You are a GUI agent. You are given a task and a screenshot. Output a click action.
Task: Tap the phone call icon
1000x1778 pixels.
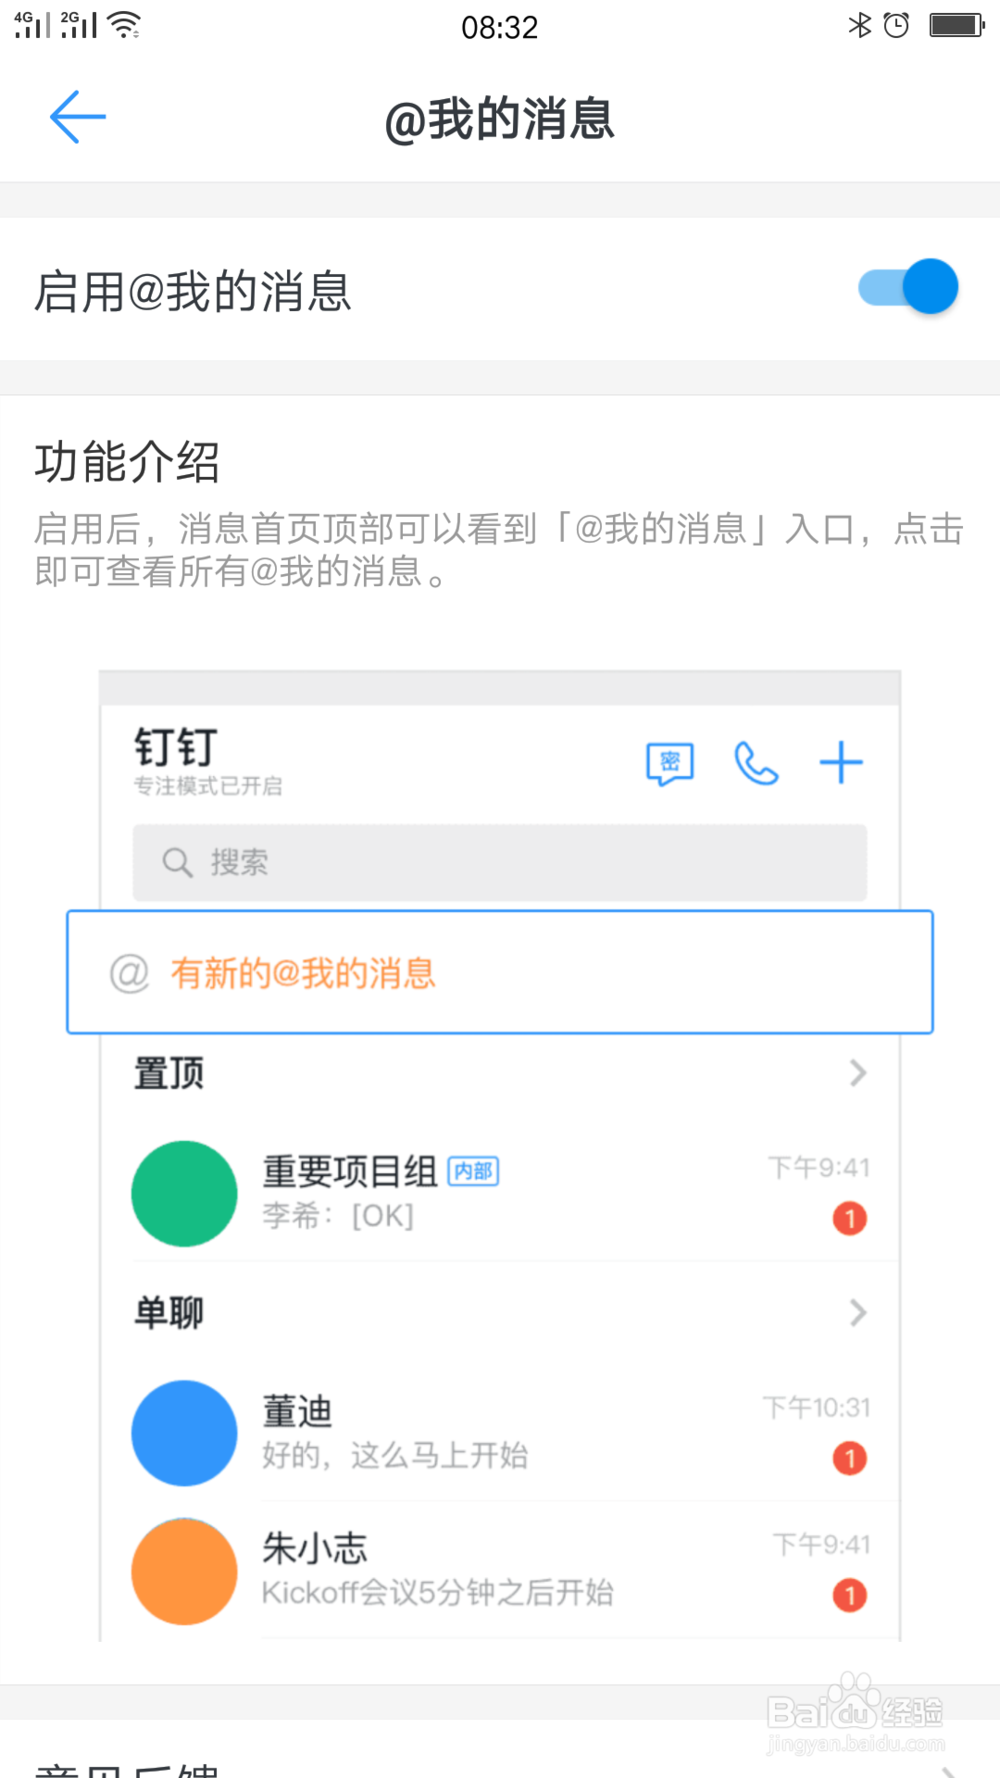(x=756, y=764)
